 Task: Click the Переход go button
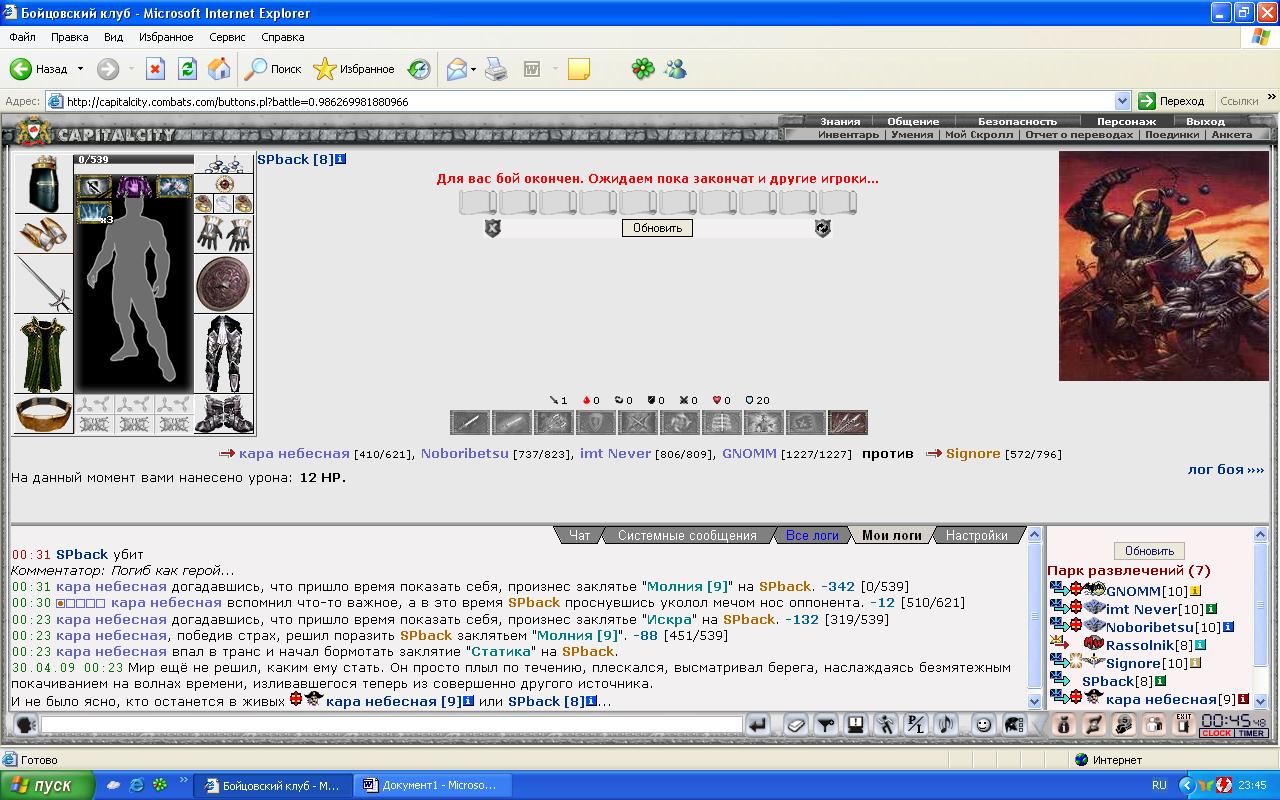point(1174,101)
